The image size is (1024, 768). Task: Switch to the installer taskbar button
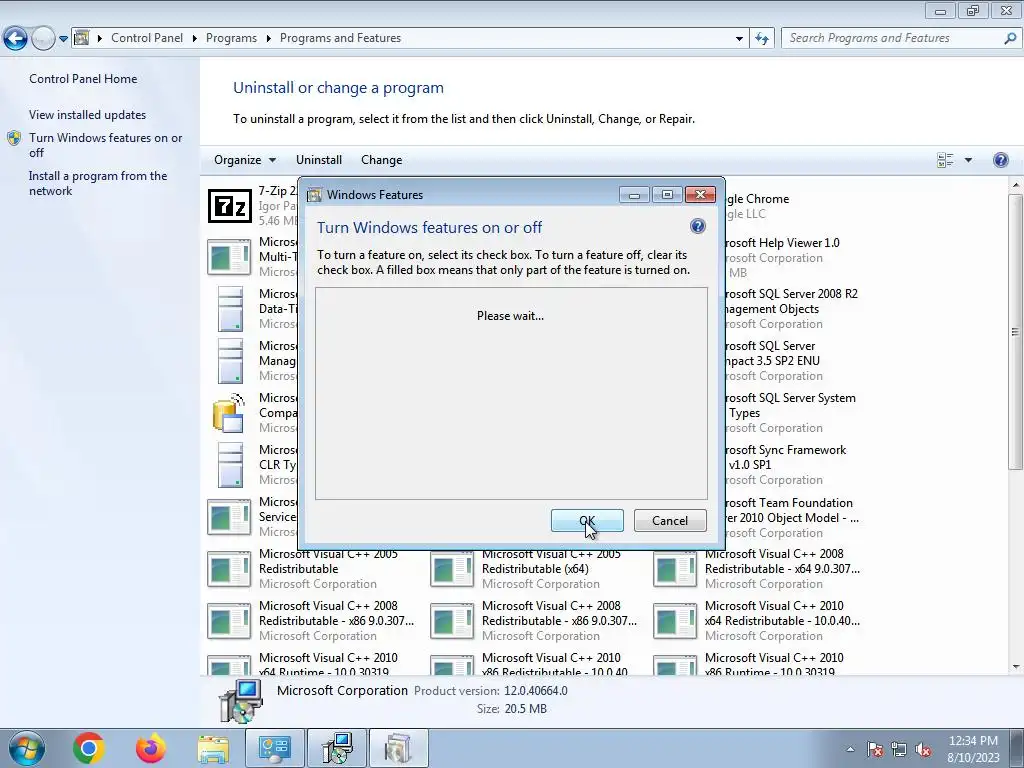(x=337, y=748)
